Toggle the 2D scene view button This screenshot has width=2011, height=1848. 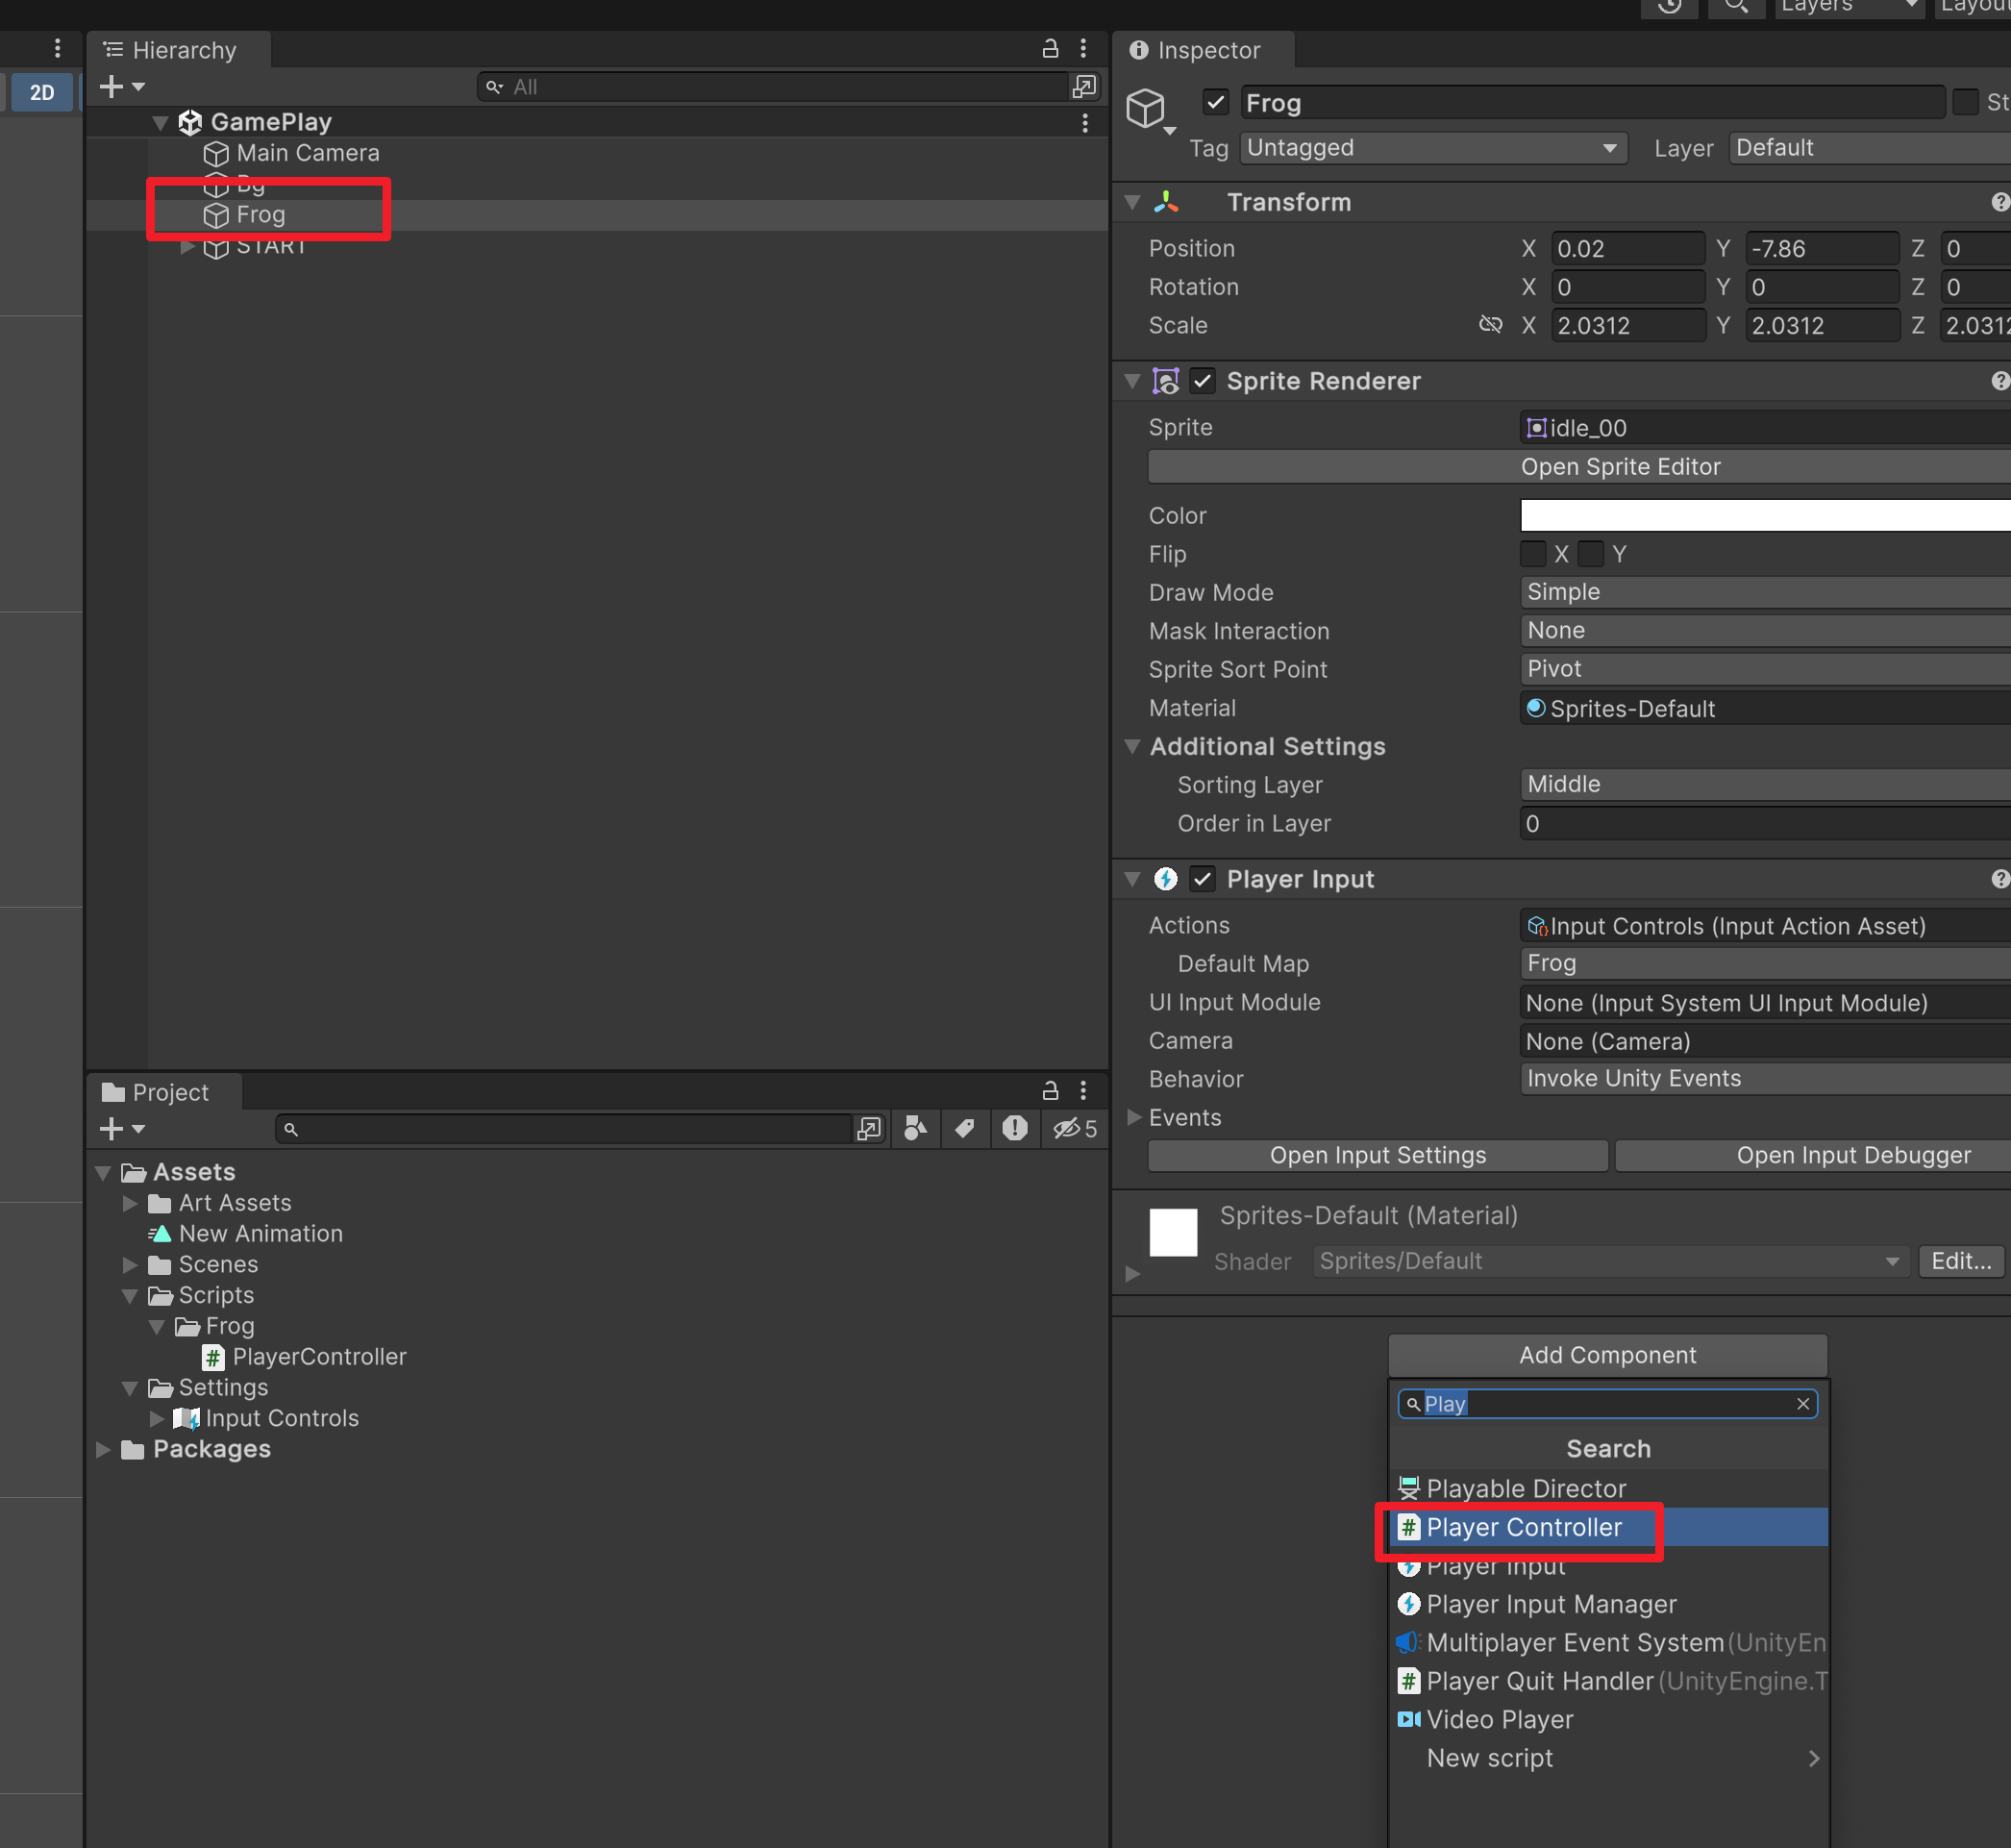42,92
